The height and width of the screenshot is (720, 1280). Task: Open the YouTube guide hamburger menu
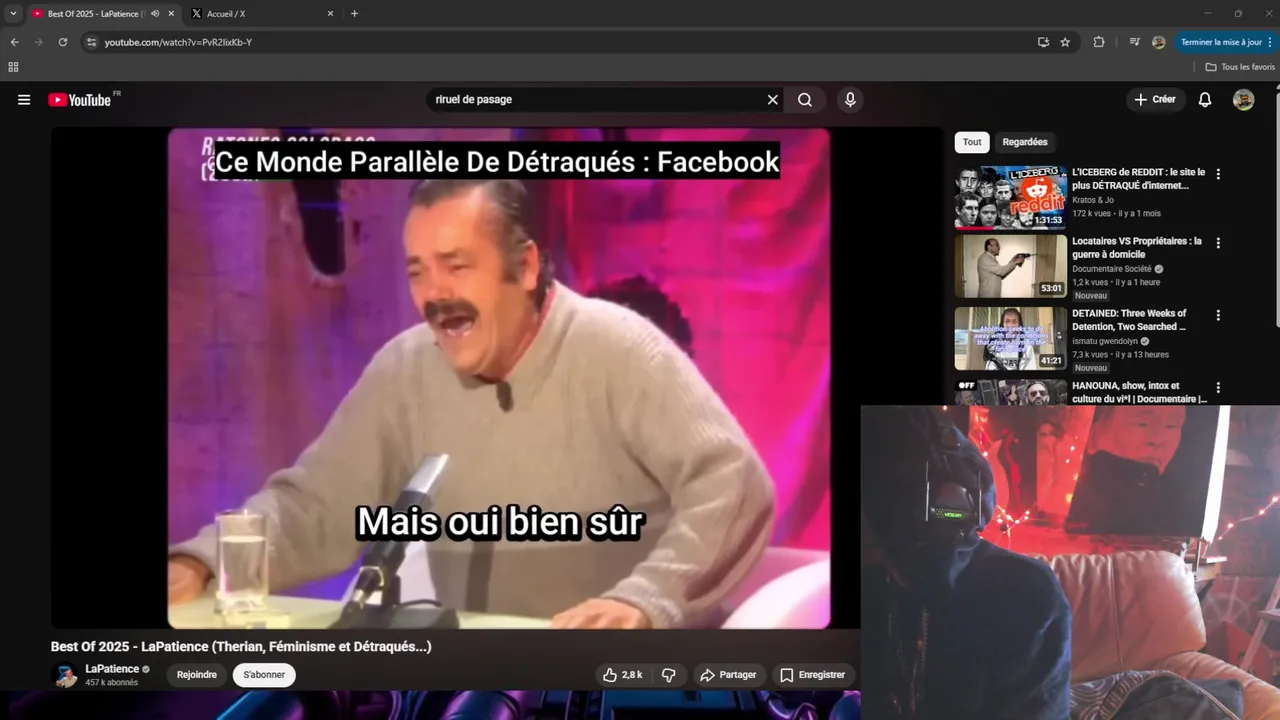tap(24, 100)
